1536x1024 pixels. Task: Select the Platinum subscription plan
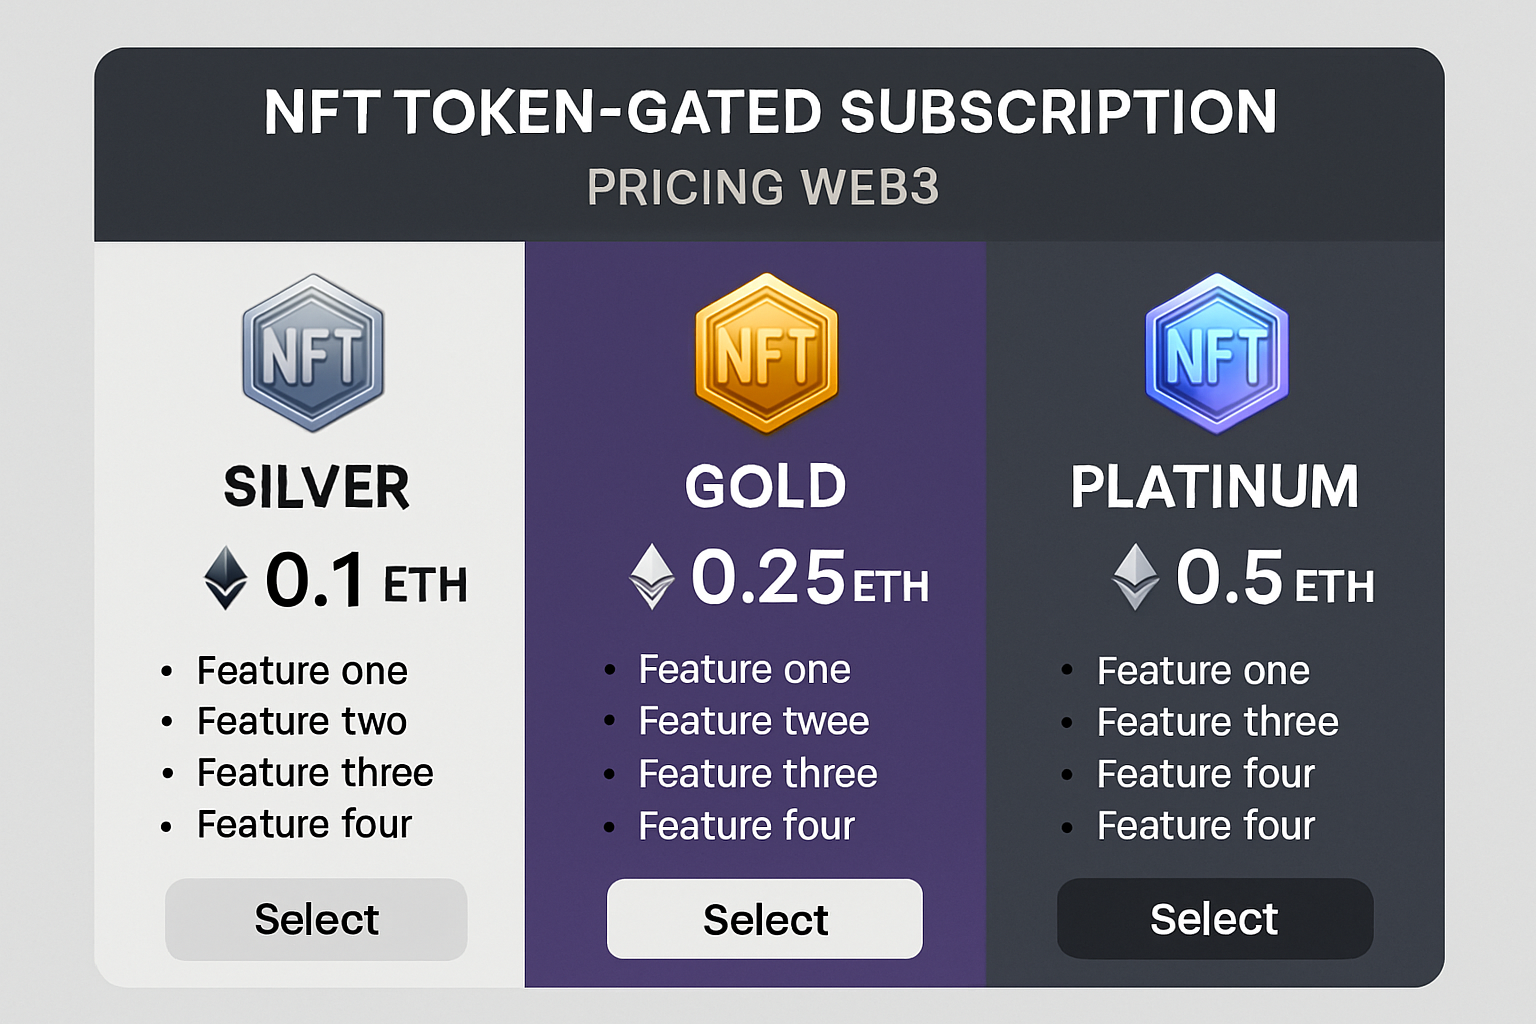pos(1214,918)
